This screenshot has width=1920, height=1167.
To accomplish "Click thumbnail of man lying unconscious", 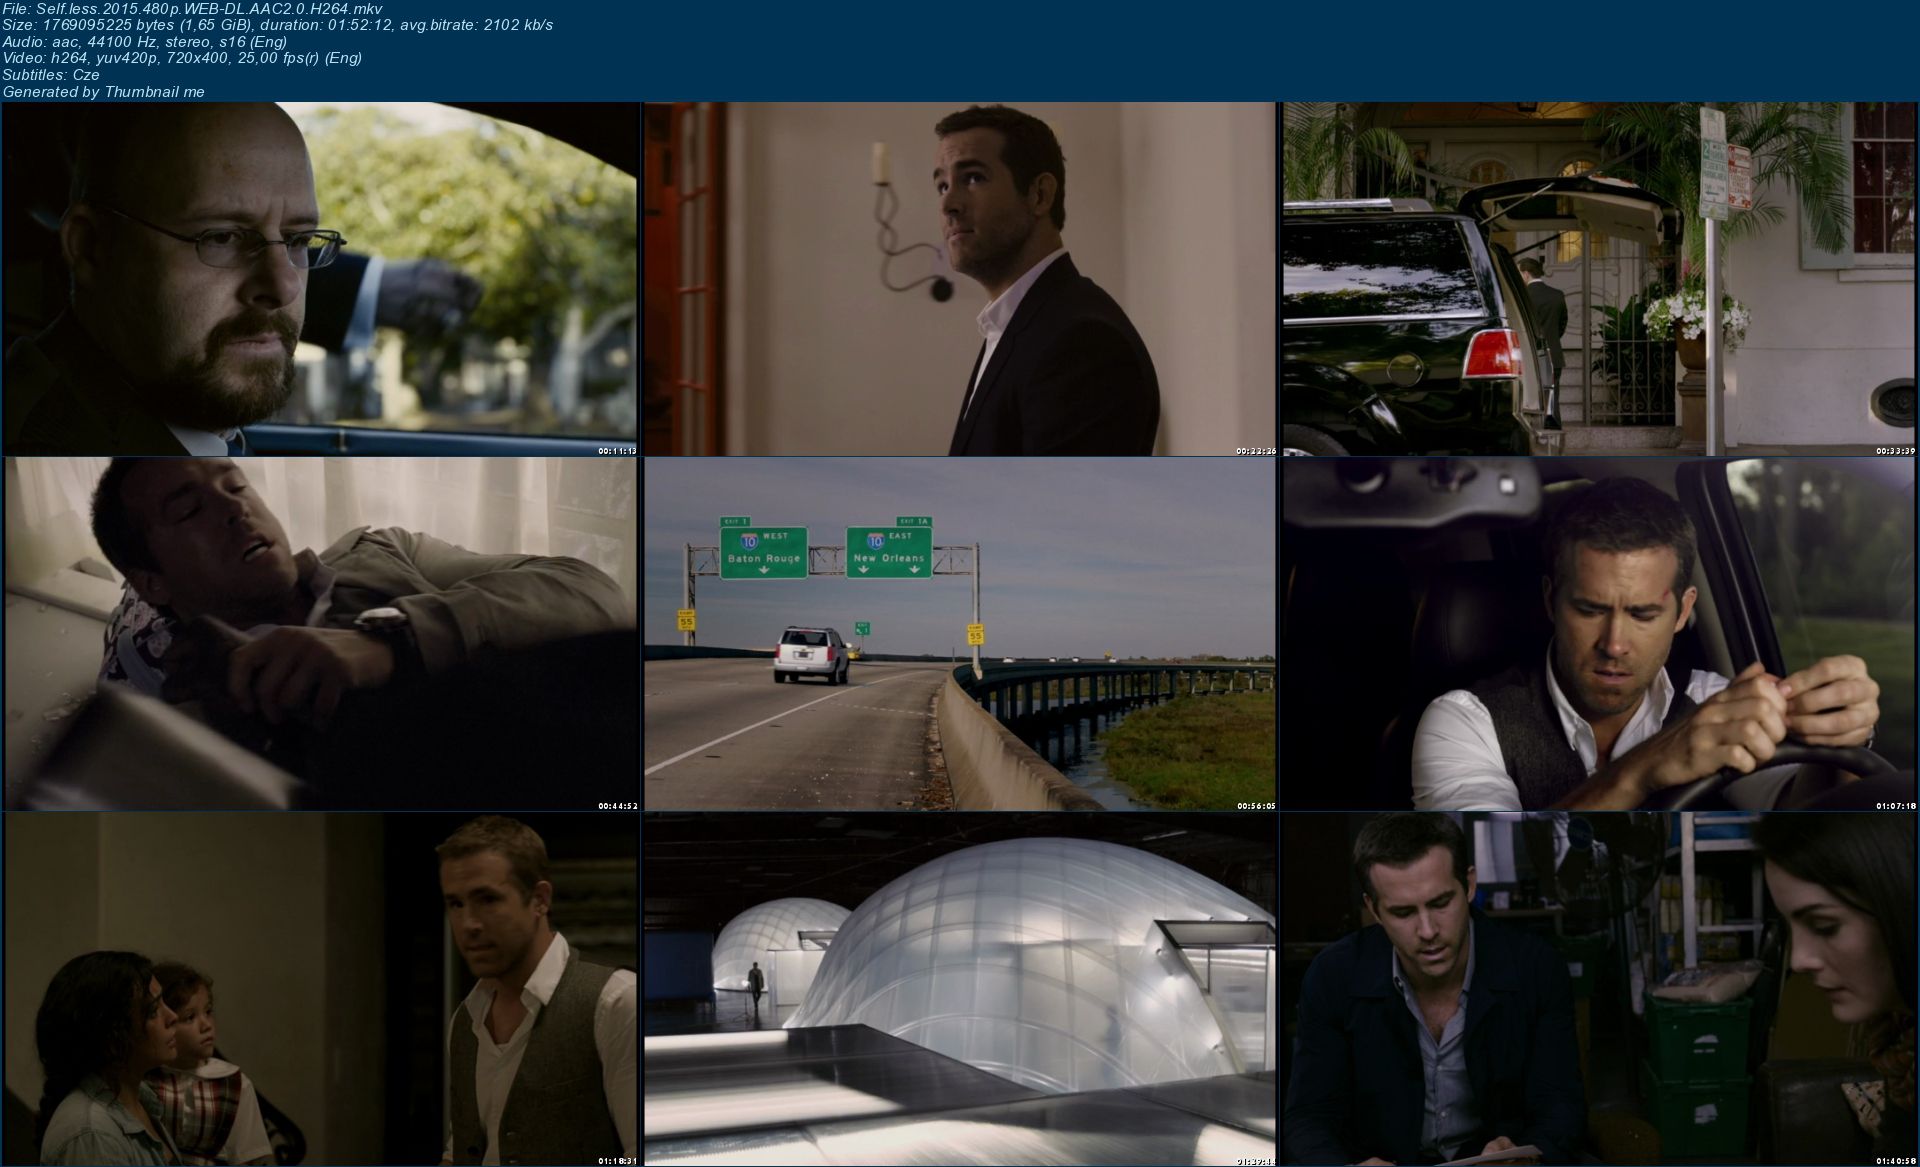I will [320, 634].
